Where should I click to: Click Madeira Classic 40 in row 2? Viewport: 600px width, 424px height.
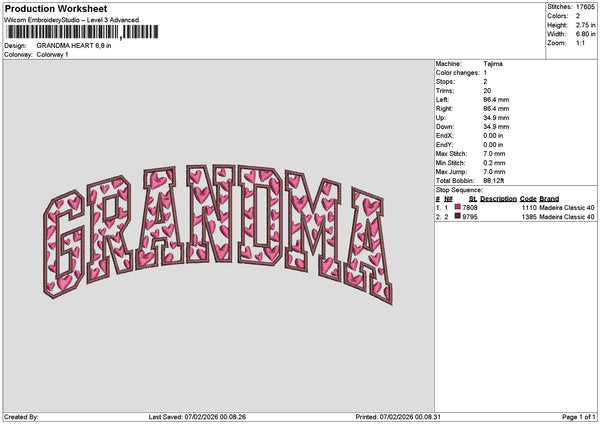(x=567, y=217)
